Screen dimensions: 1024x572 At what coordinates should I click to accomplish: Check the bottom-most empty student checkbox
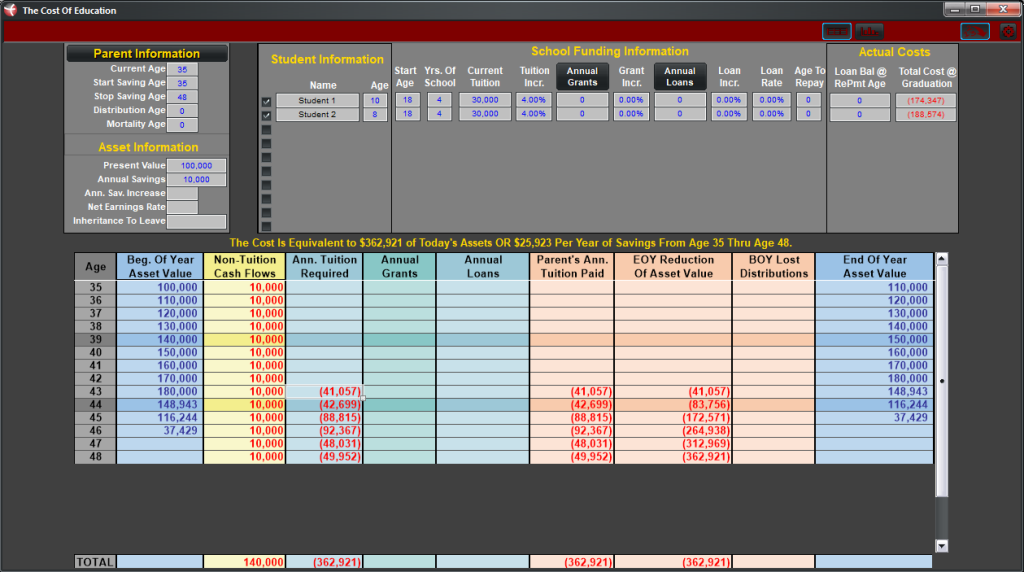266,226
